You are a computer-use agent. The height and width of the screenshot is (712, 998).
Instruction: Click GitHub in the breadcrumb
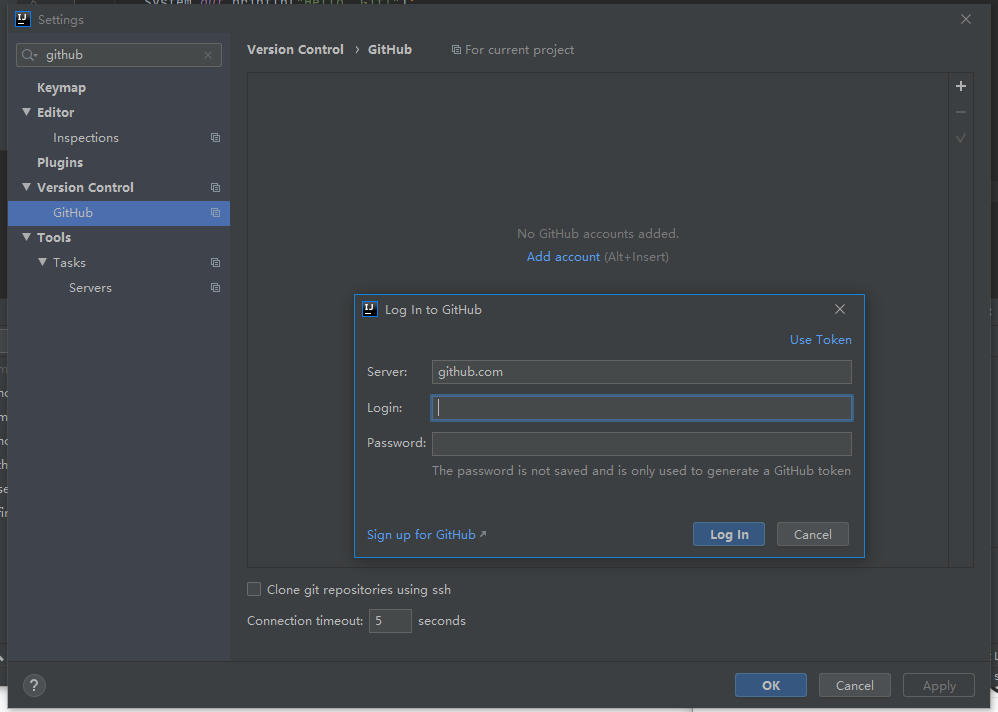click(x=390, y=50)
